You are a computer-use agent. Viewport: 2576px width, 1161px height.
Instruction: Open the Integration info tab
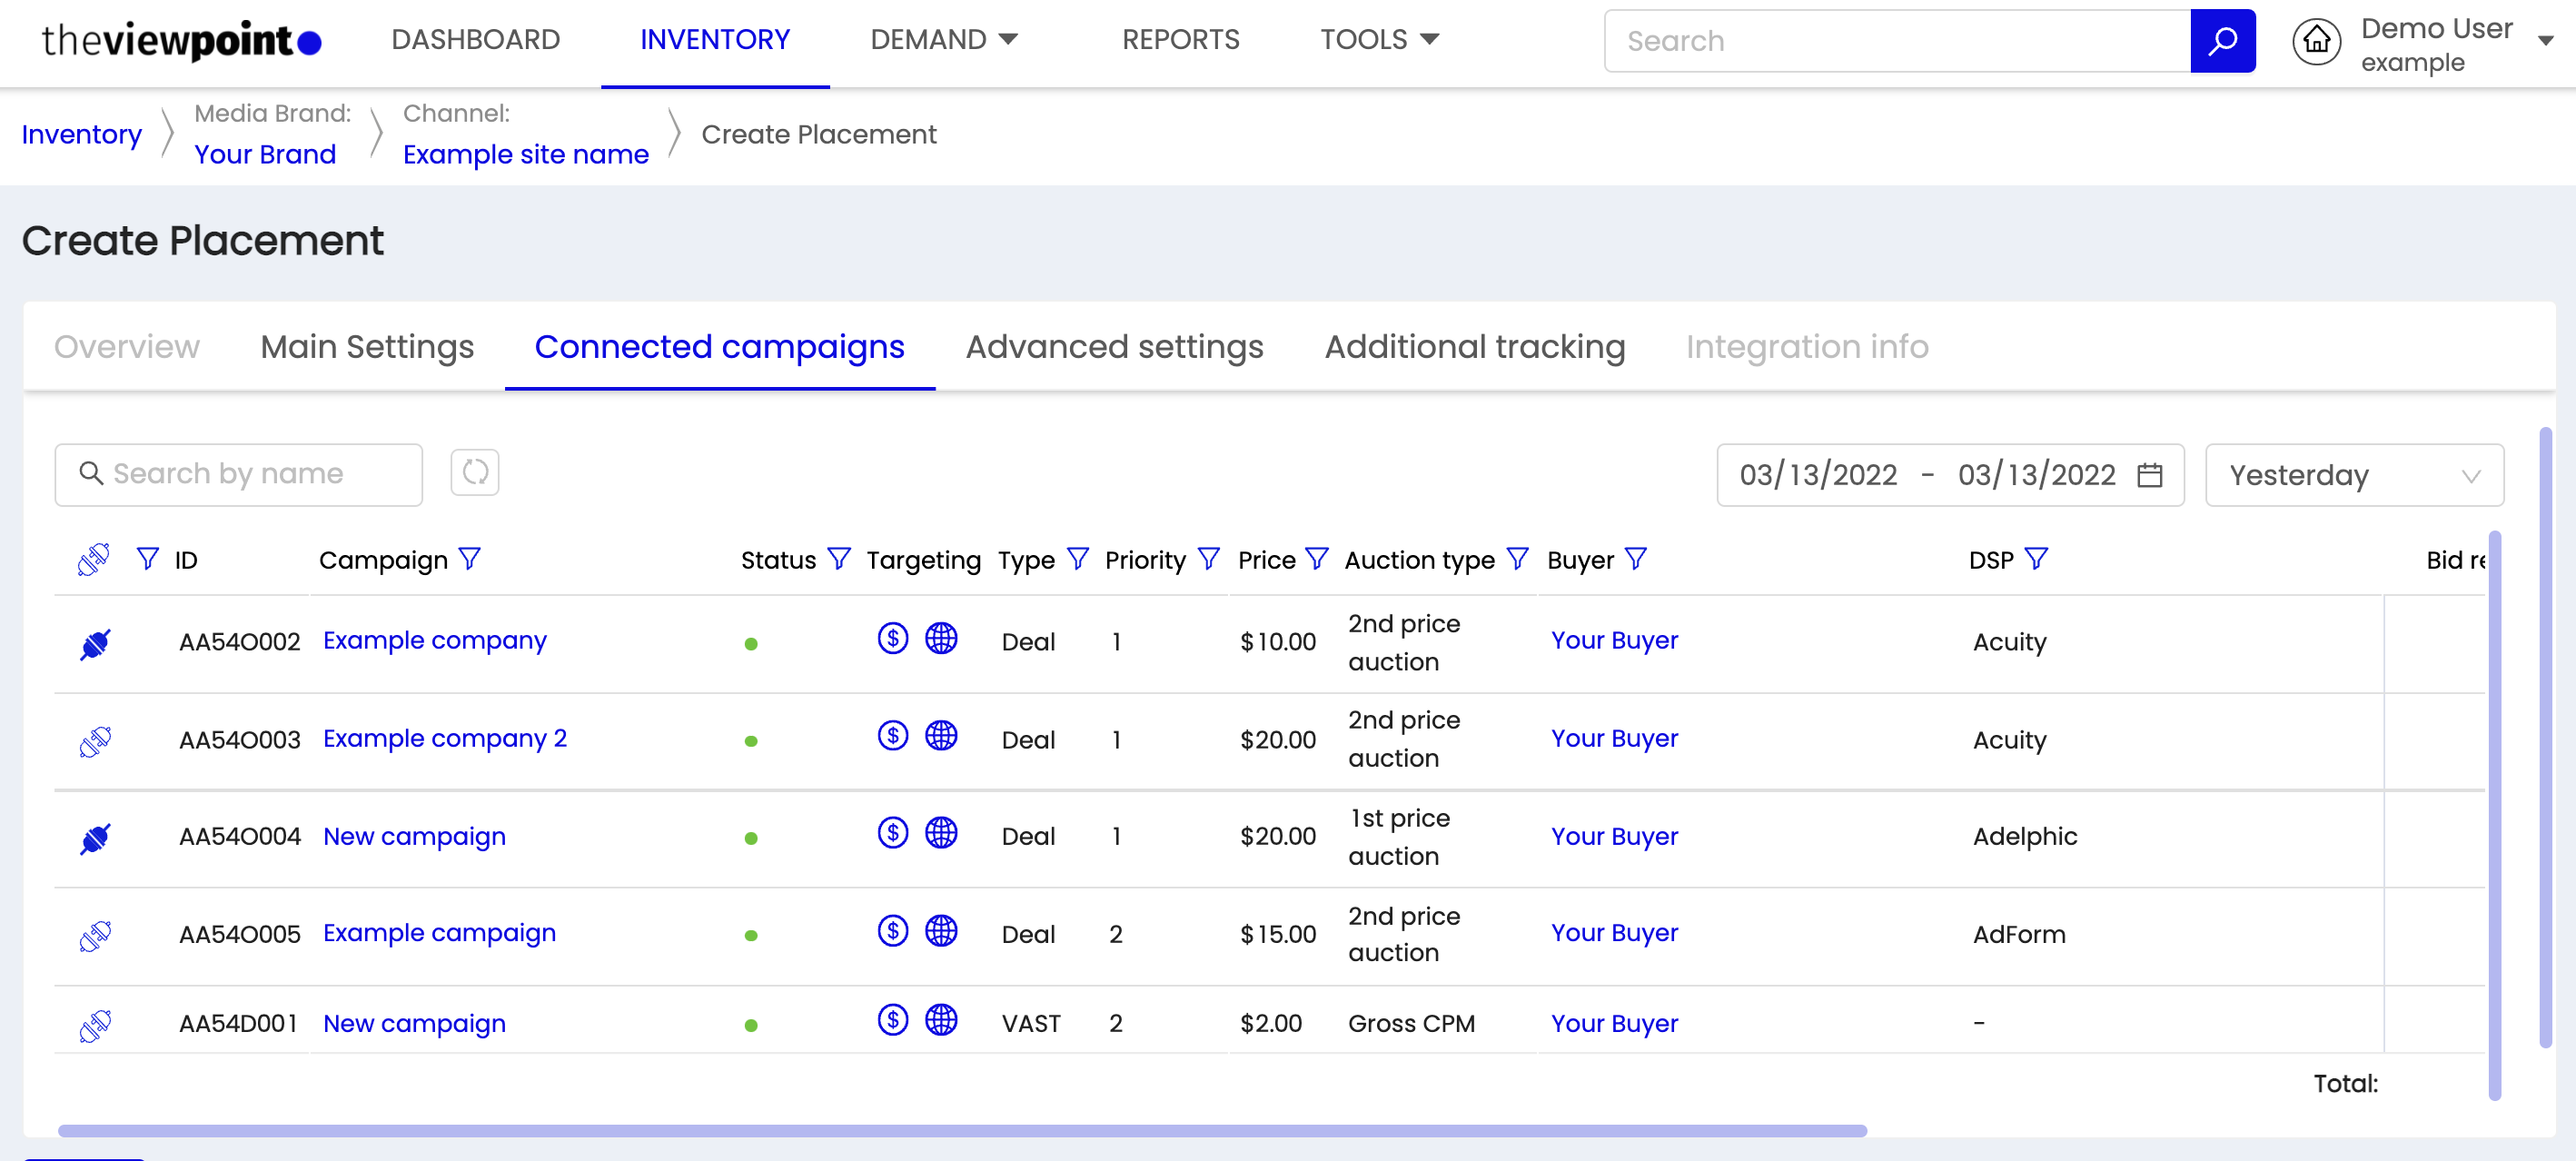[1806, 347]
